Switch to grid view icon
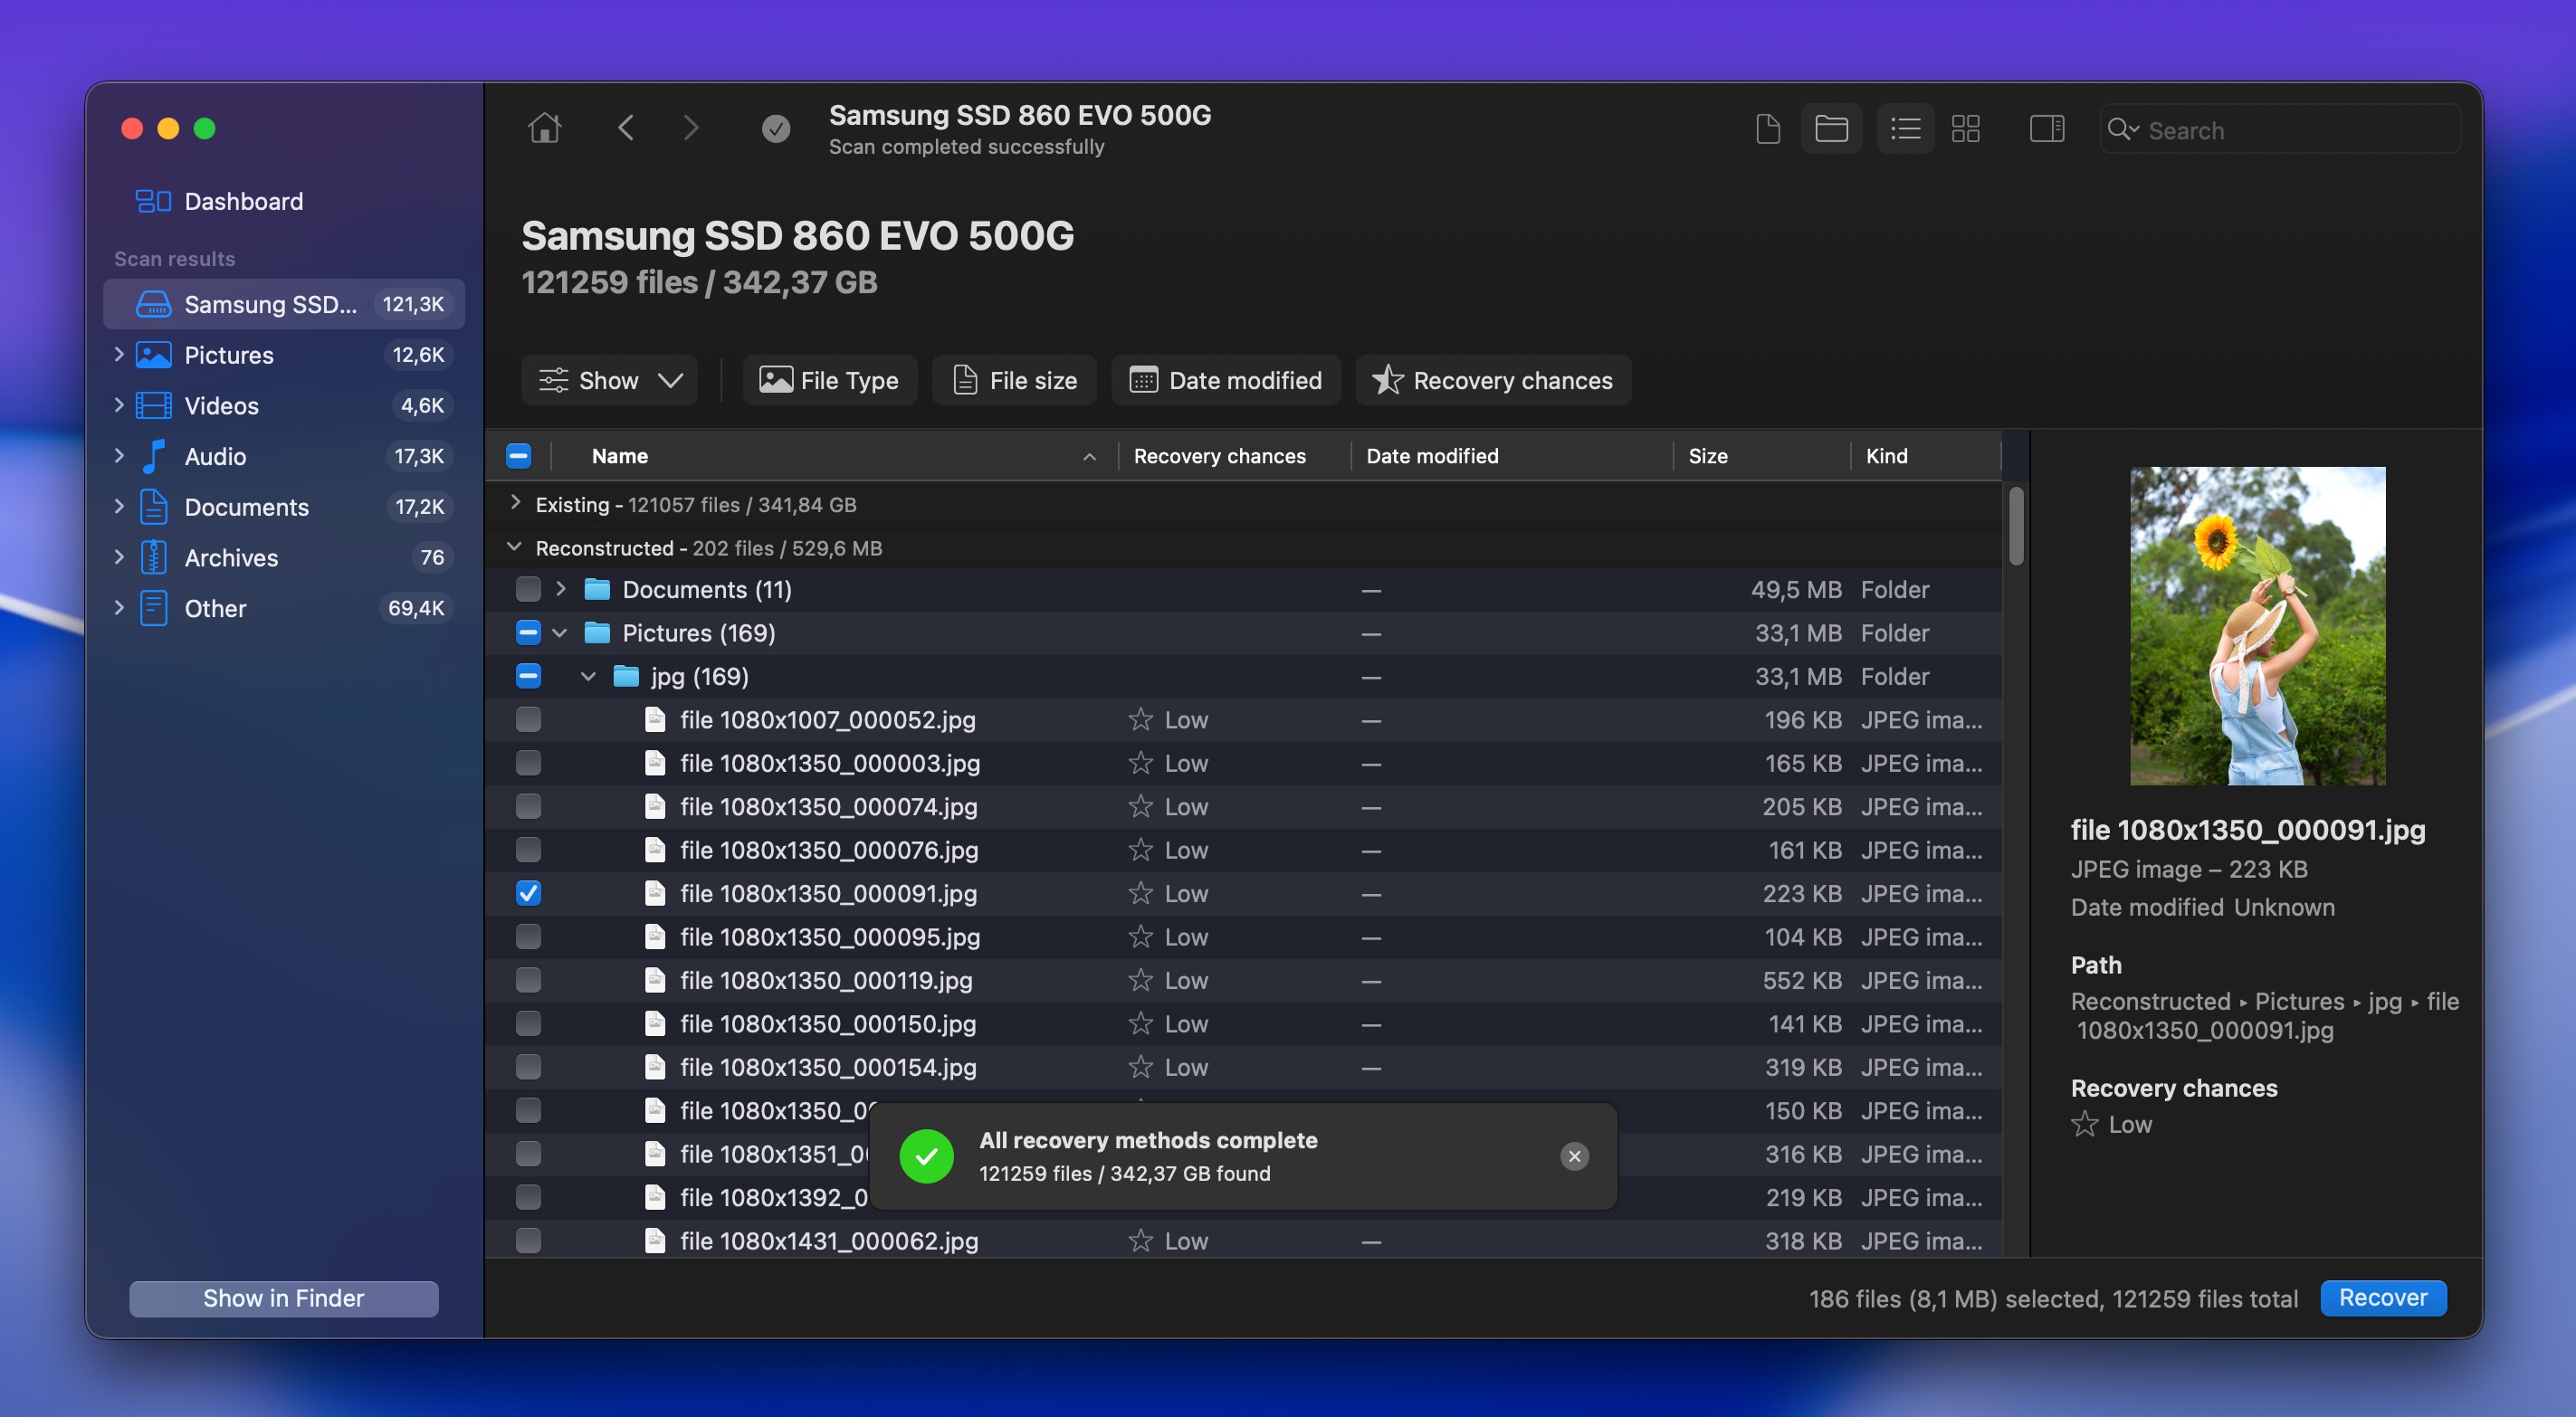 (x=1965, y=129)
